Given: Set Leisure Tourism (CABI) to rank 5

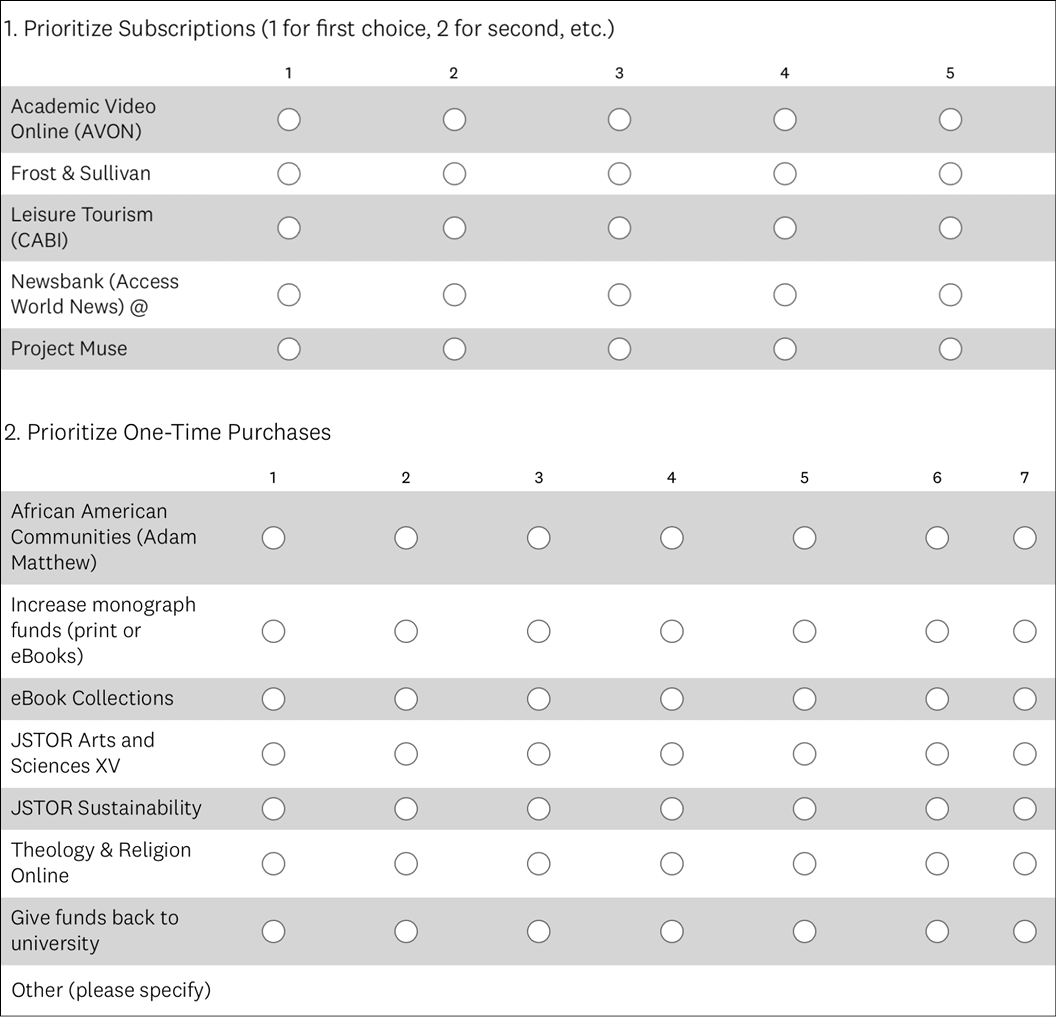Looking at the screenshot, I should coord(950,228).
